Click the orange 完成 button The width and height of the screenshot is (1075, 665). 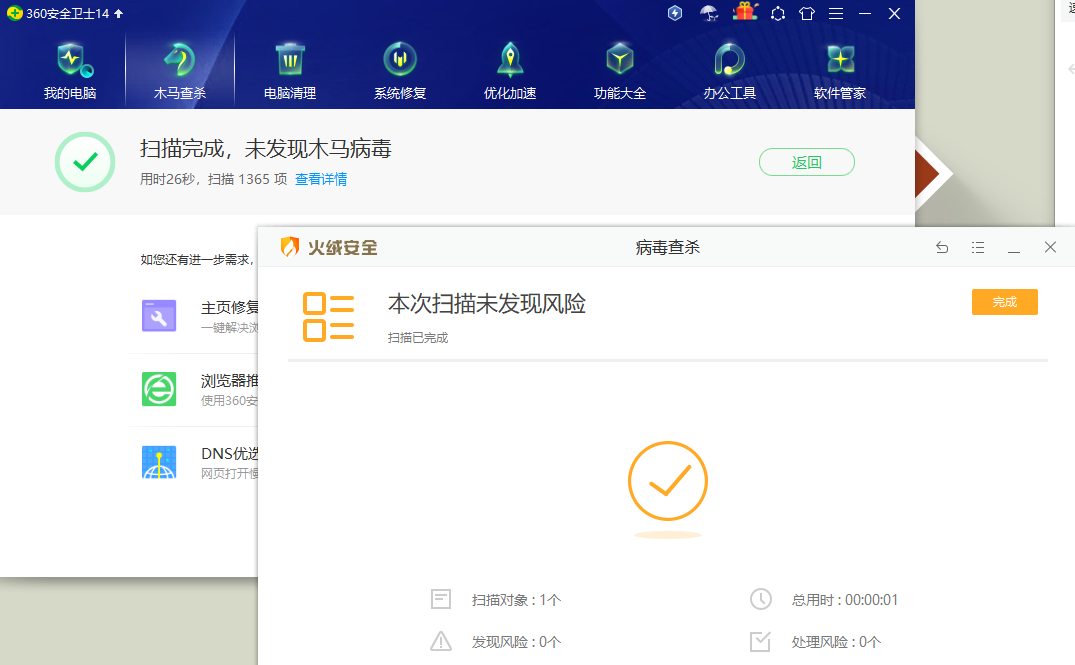point(1005,302)
